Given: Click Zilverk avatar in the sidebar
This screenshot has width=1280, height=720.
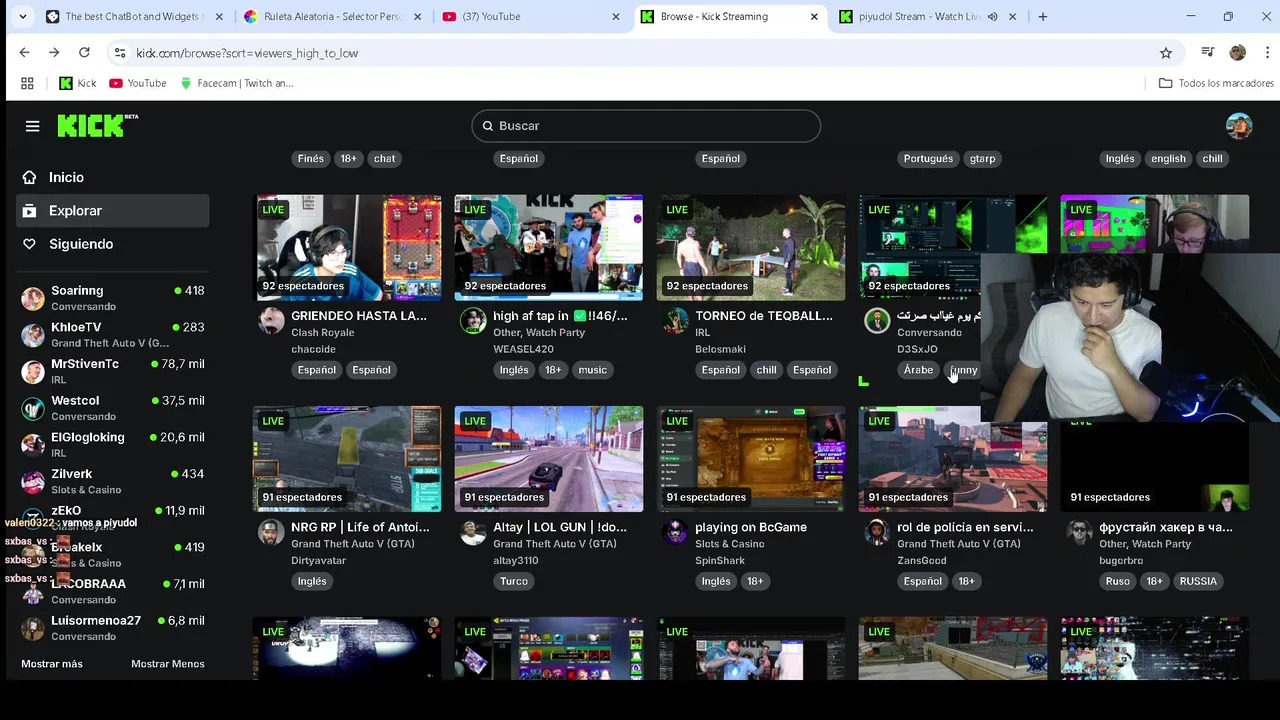Looking at the screenshot, I should (x=33, y=482).
